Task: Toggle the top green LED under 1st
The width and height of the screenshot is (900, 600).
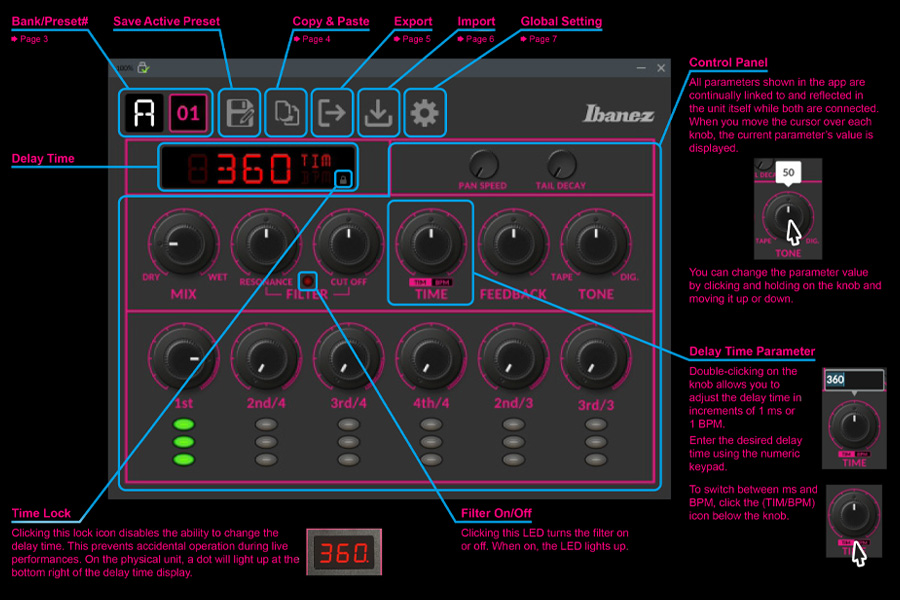Action: (184, 424)
